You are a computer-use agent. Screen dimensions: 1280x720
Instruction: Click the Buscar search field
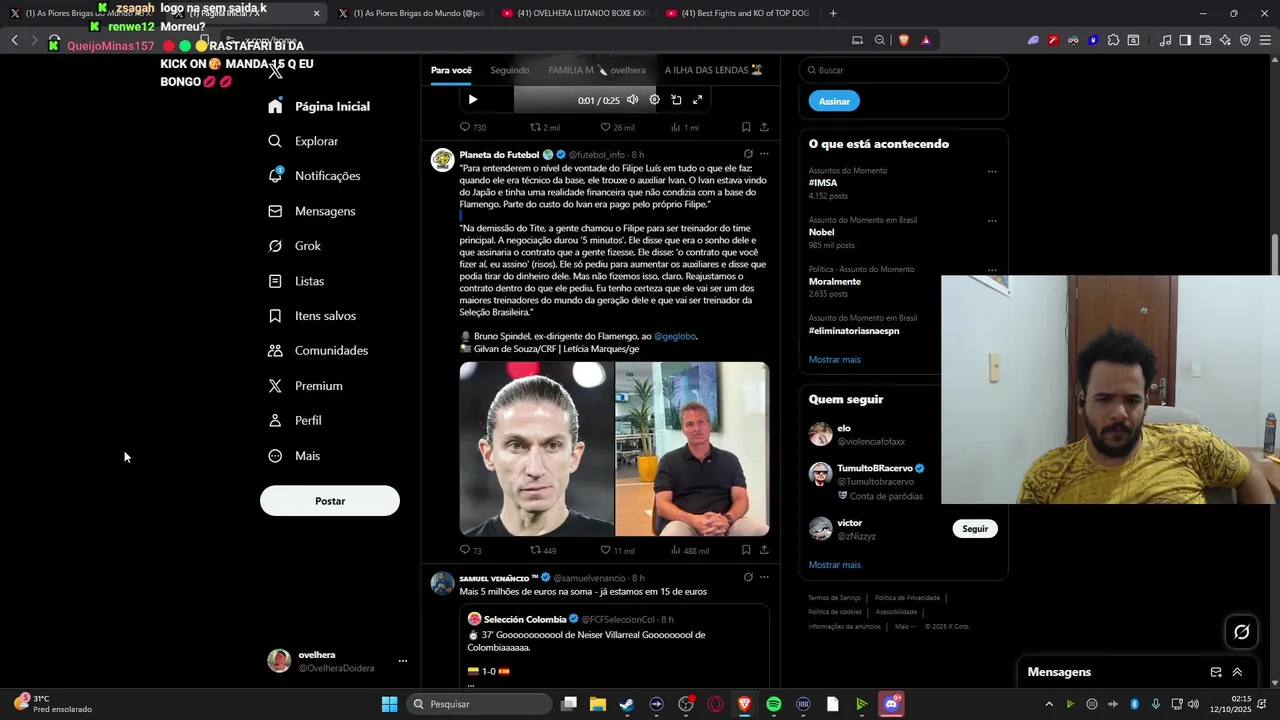(903, 70)
